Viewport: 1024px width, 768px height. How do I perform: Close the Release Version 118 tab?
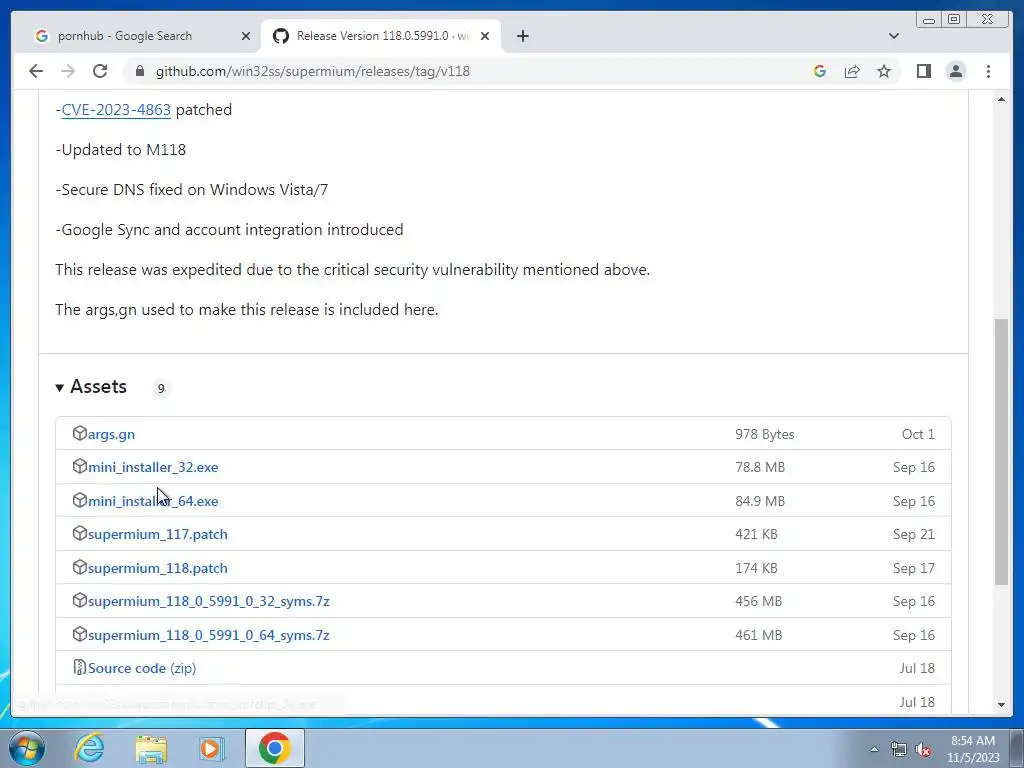coord(485,36)
